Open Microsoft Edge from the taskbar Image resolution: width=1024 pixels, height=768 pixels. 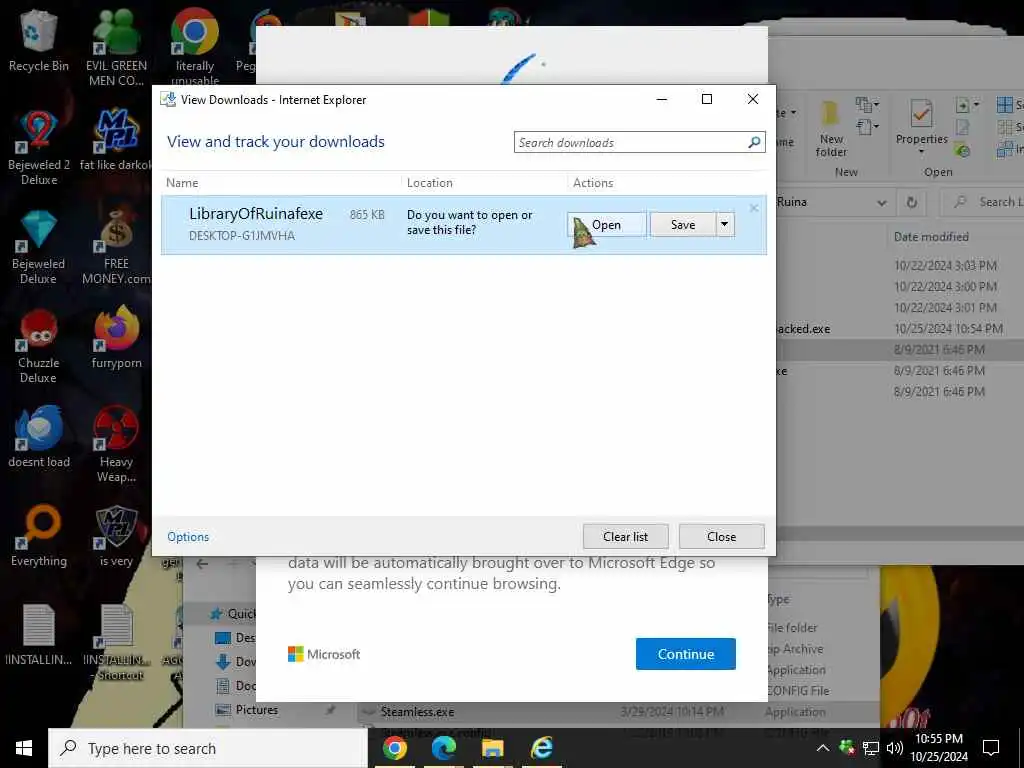443,748
